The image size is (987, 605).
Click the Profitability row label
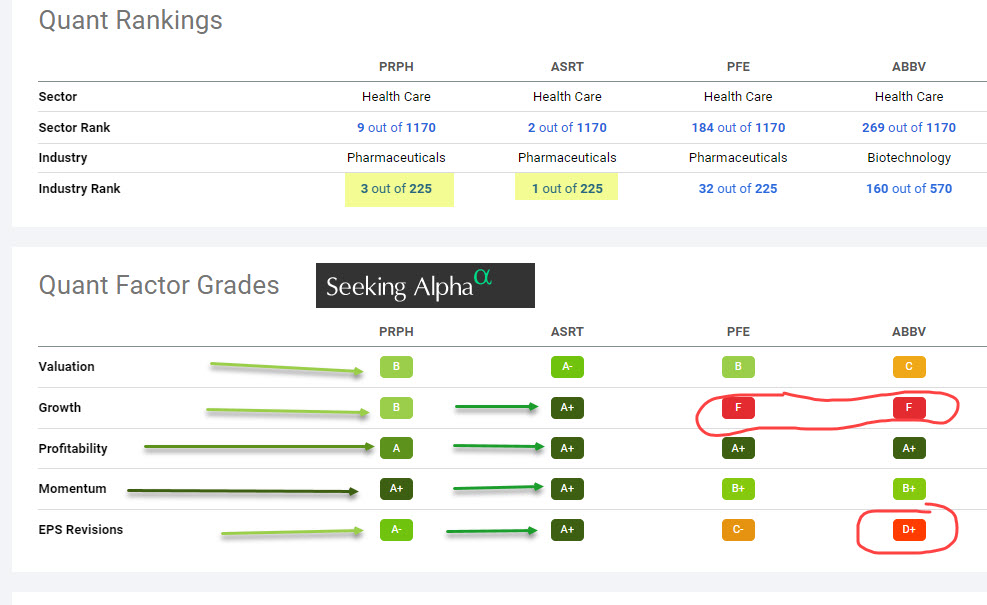click(73, 449)
